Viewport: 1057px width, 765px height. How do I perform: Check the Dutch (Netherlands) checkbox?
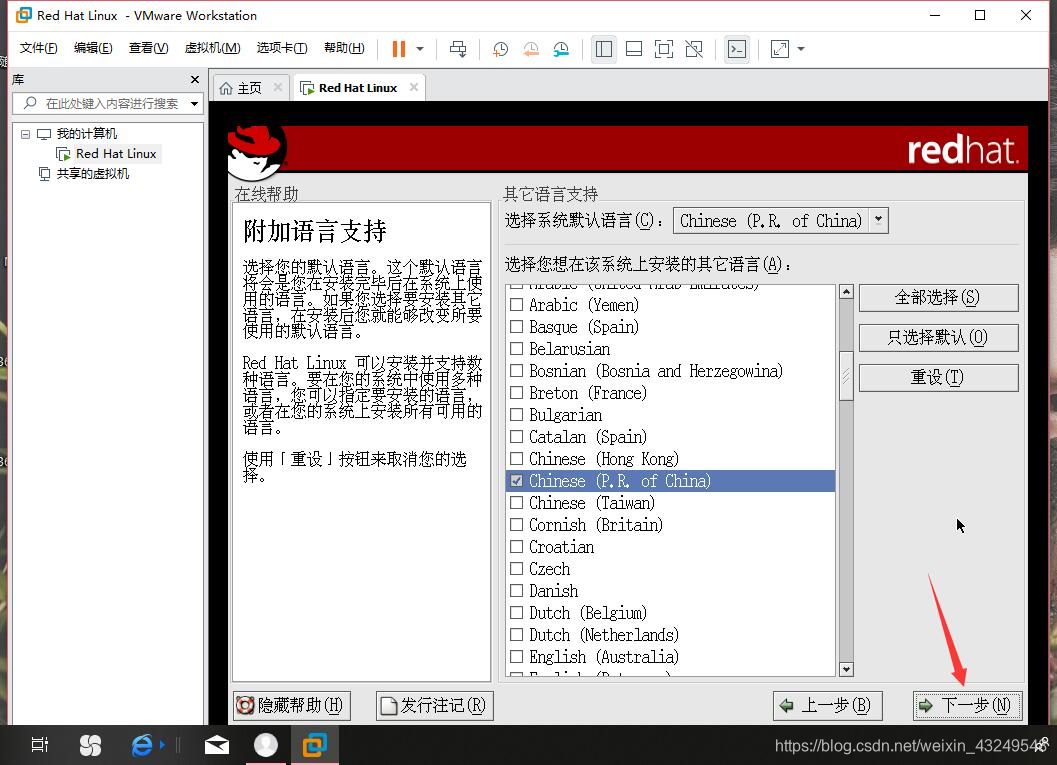(x=516, y=635)
